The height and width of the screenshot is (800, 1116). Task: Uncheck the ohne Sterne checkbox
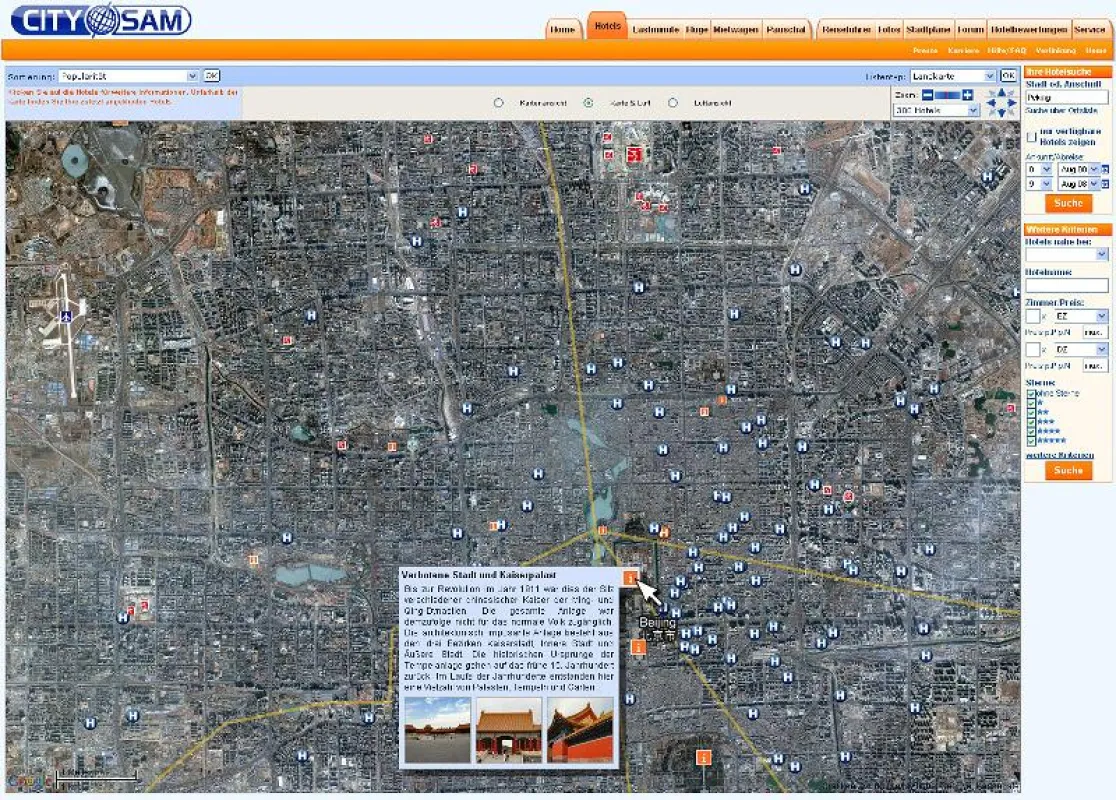tap(1031, 394)
